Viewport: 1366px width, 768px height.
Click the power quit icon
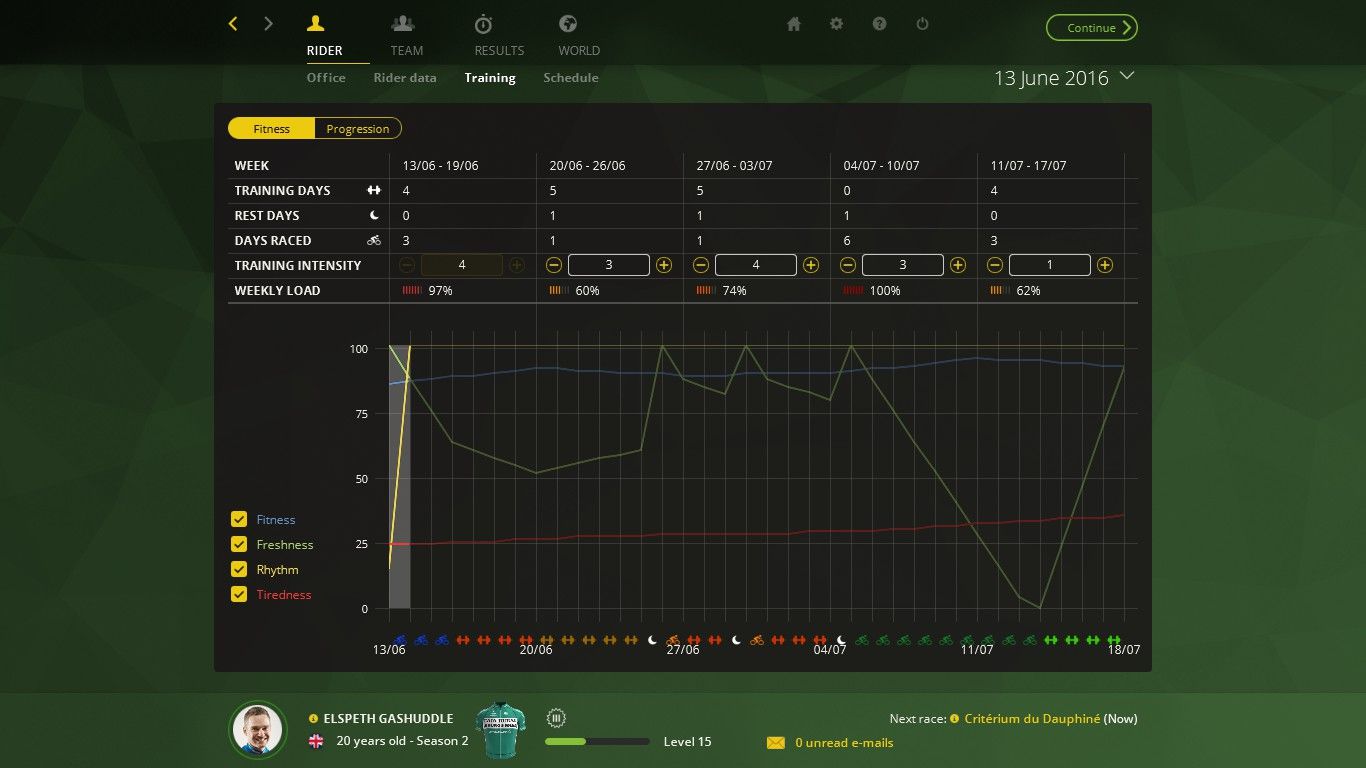coord(923,24)
